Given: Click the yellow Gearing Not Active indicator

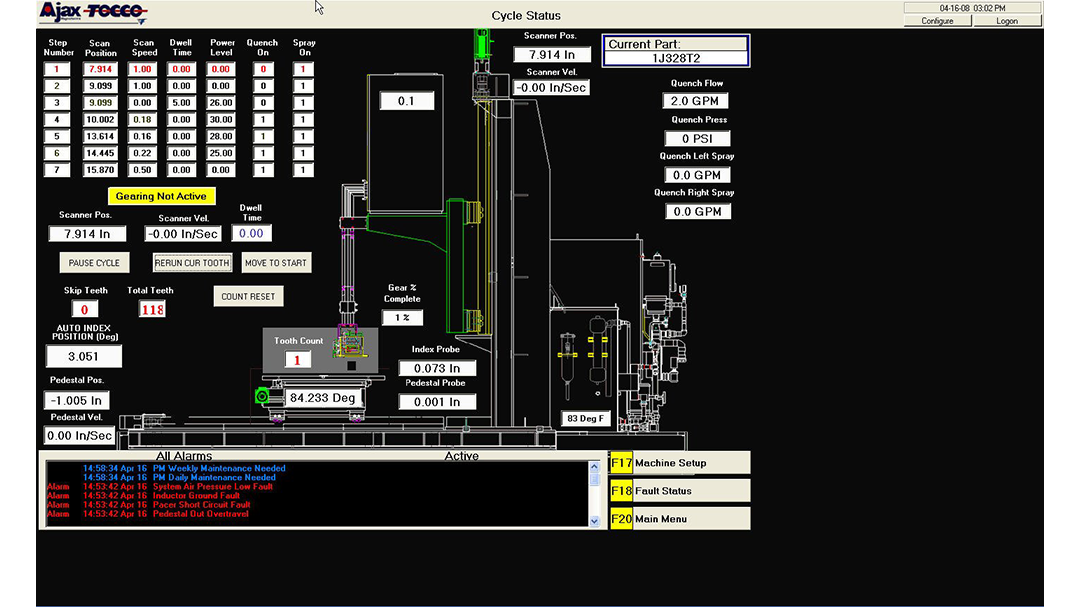Looking at the screenshot, I should (x=161, y=196).
